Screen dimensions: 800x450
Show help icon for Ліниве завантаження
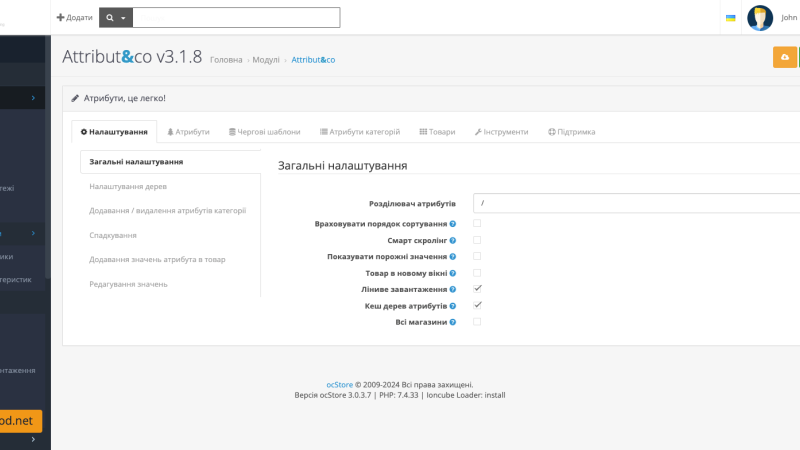[x=453, y=289]
